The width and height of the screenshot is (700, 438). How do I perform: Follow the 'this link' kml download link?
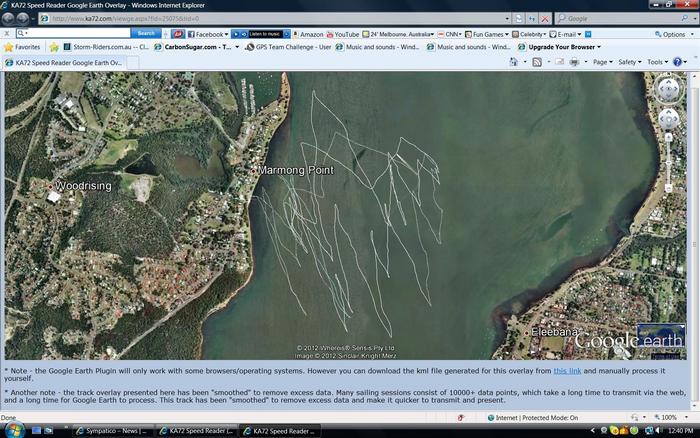click(x=567, y=371)
